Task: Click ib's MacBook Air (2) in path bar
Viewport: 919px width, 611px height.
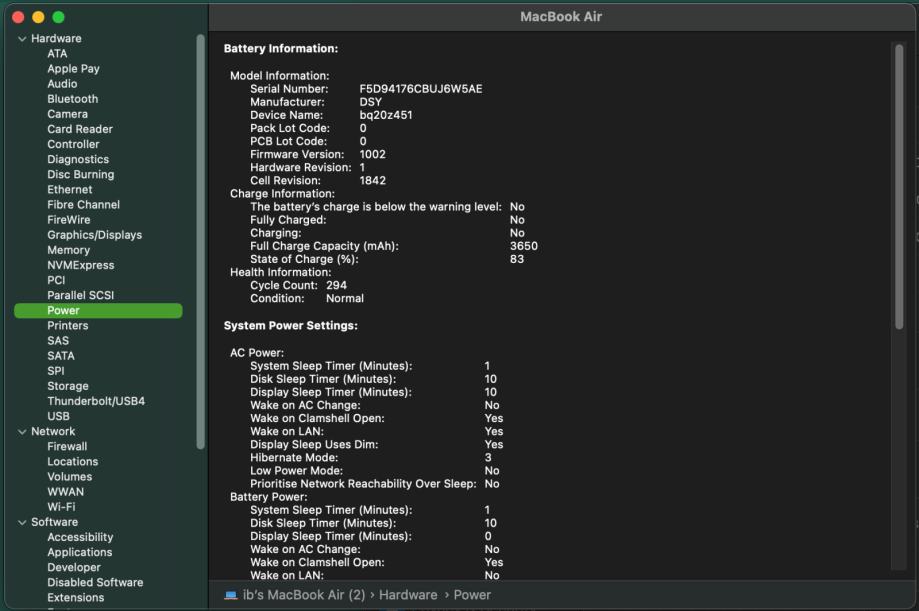Action: [304, 595]
